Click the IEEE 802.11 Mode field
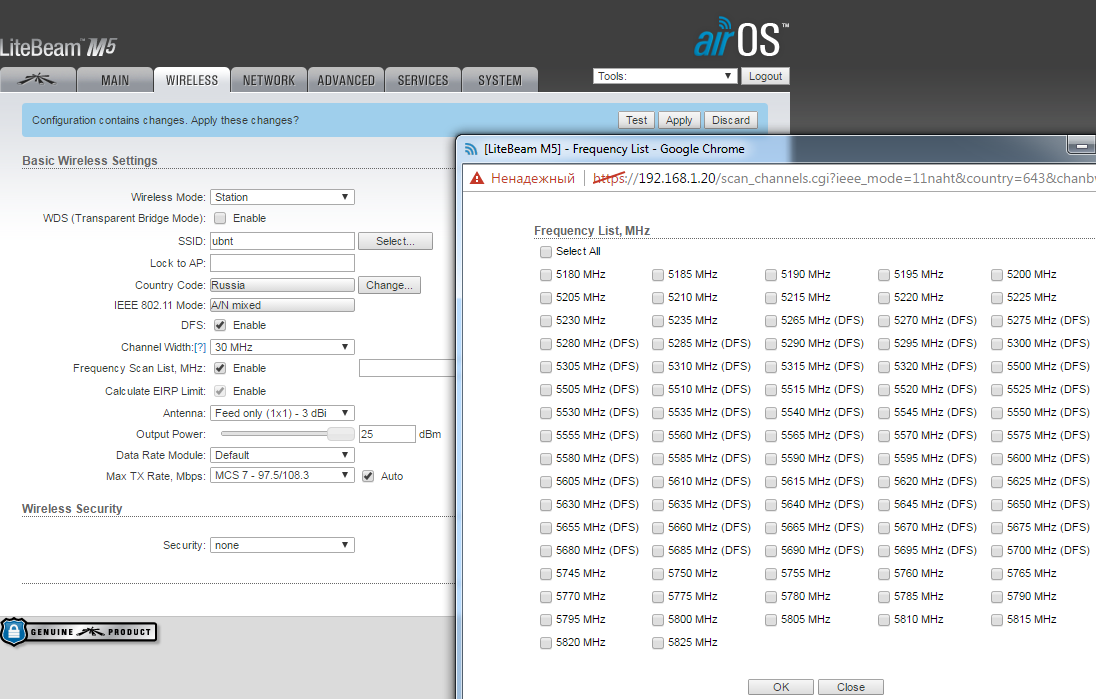Viewport: 1096px width, 699px height. tap(282, 305)
